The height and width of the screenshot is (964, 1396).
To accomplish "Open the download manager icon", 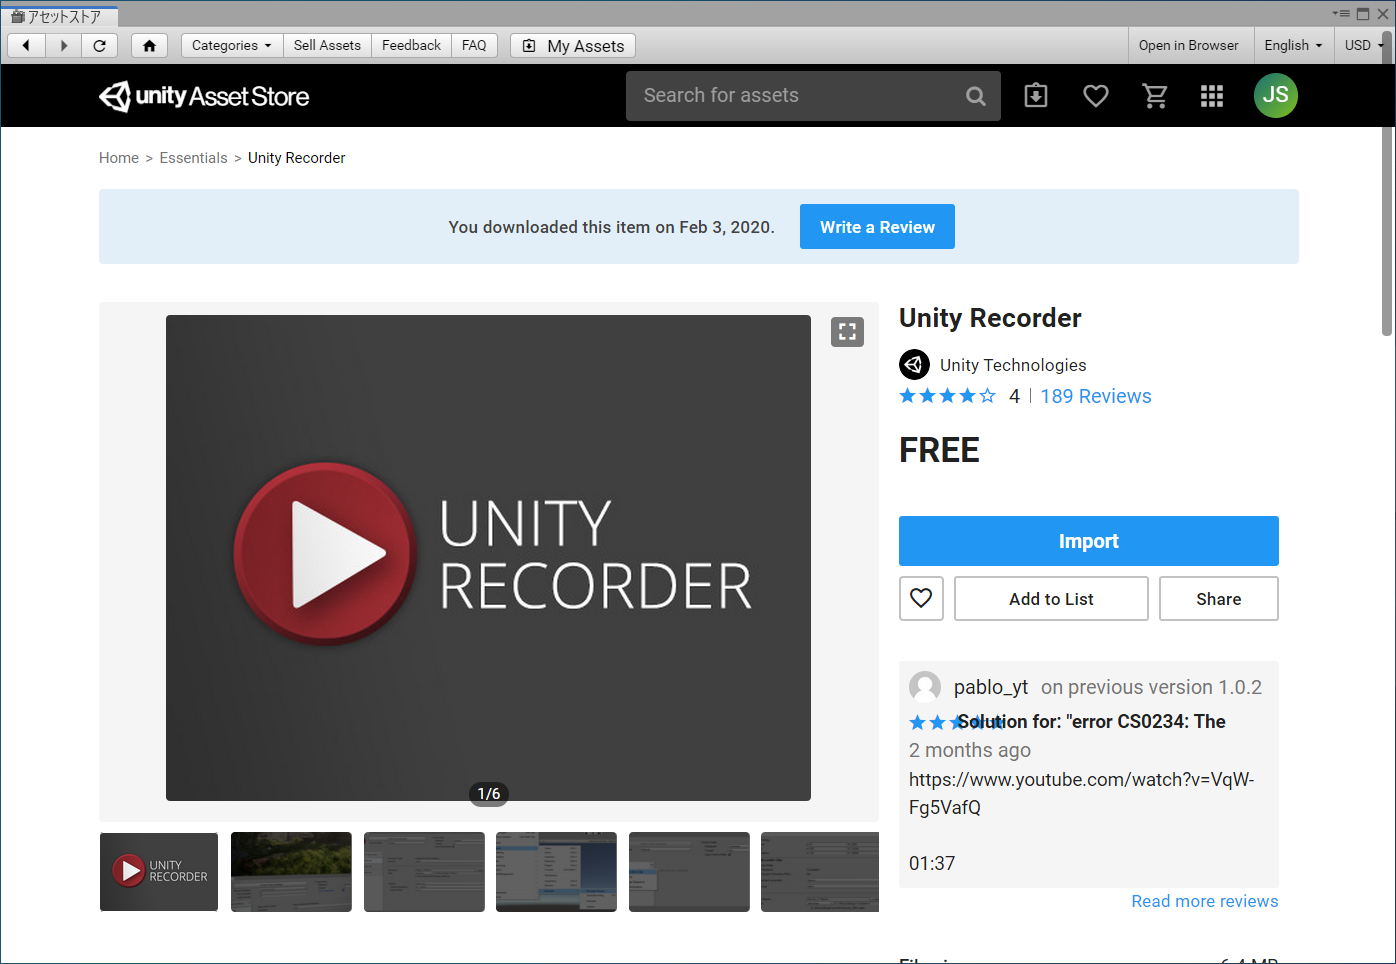I will (x=1035, y=95).
